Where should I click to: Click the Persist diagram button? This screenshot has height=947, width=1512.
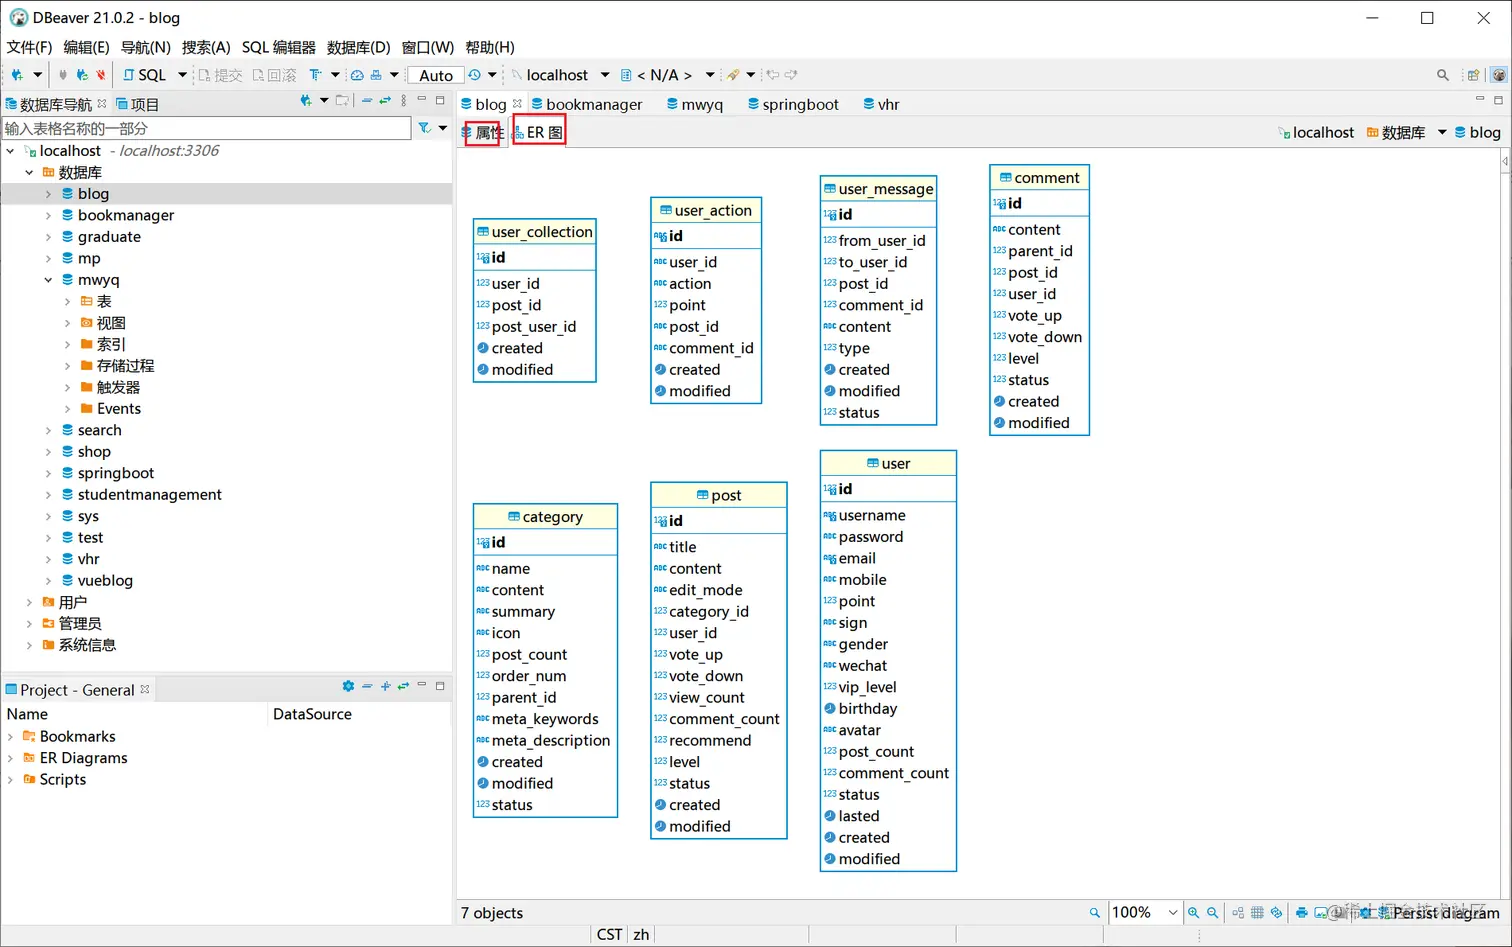[x=1437, y=913]
